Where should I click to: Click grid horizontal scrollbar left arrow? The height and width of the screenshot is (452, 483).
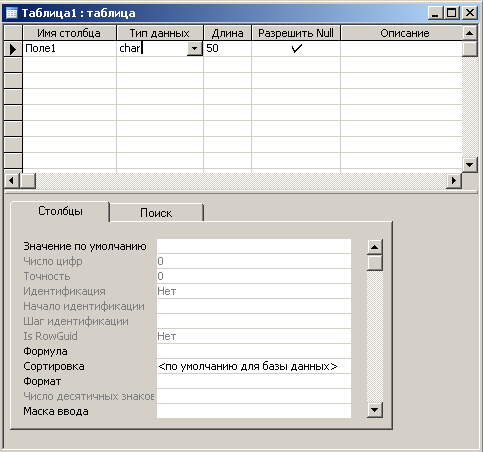[12, 181]
